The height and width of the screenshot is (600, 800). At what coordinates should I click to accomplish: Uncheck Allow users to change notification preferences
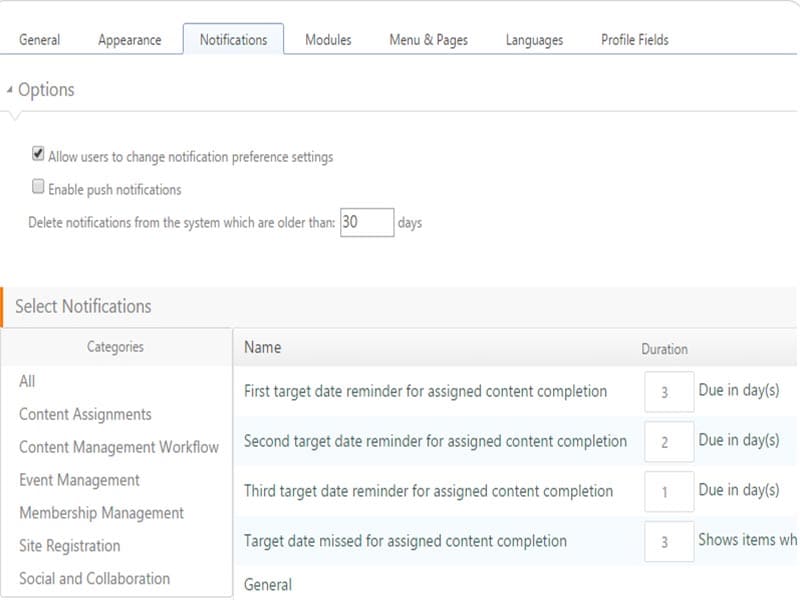[39, 155]
